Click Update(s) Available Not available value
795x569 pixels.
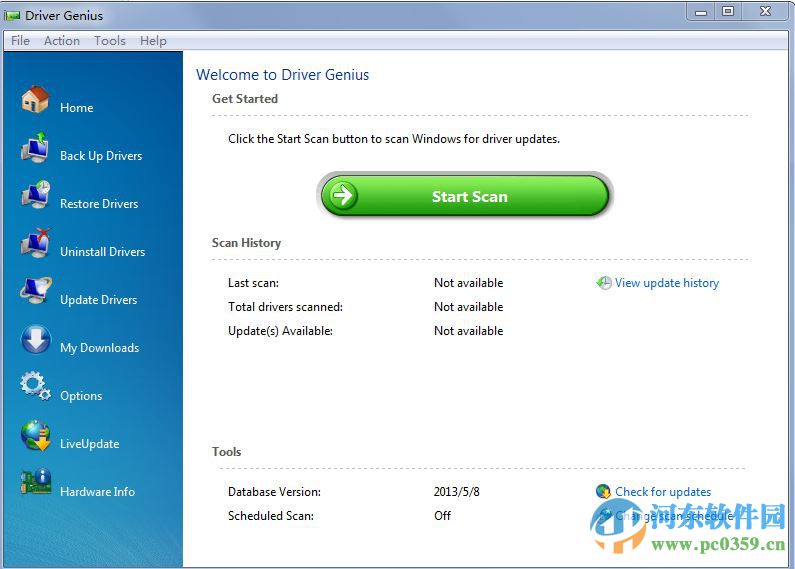pos(468,331)
